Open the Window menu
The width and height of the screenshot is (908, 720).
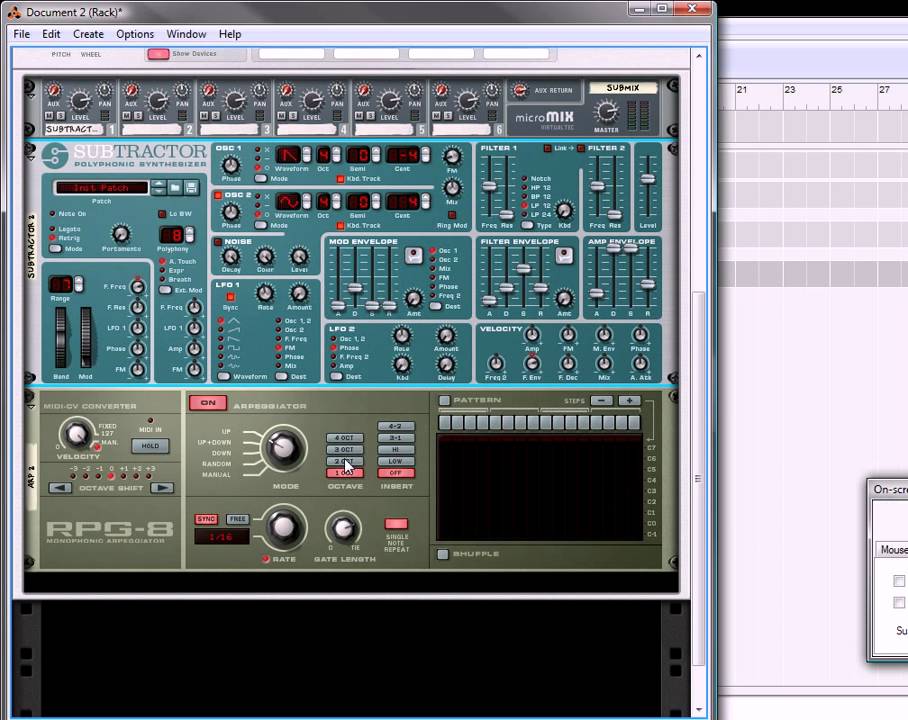(186, 34)
